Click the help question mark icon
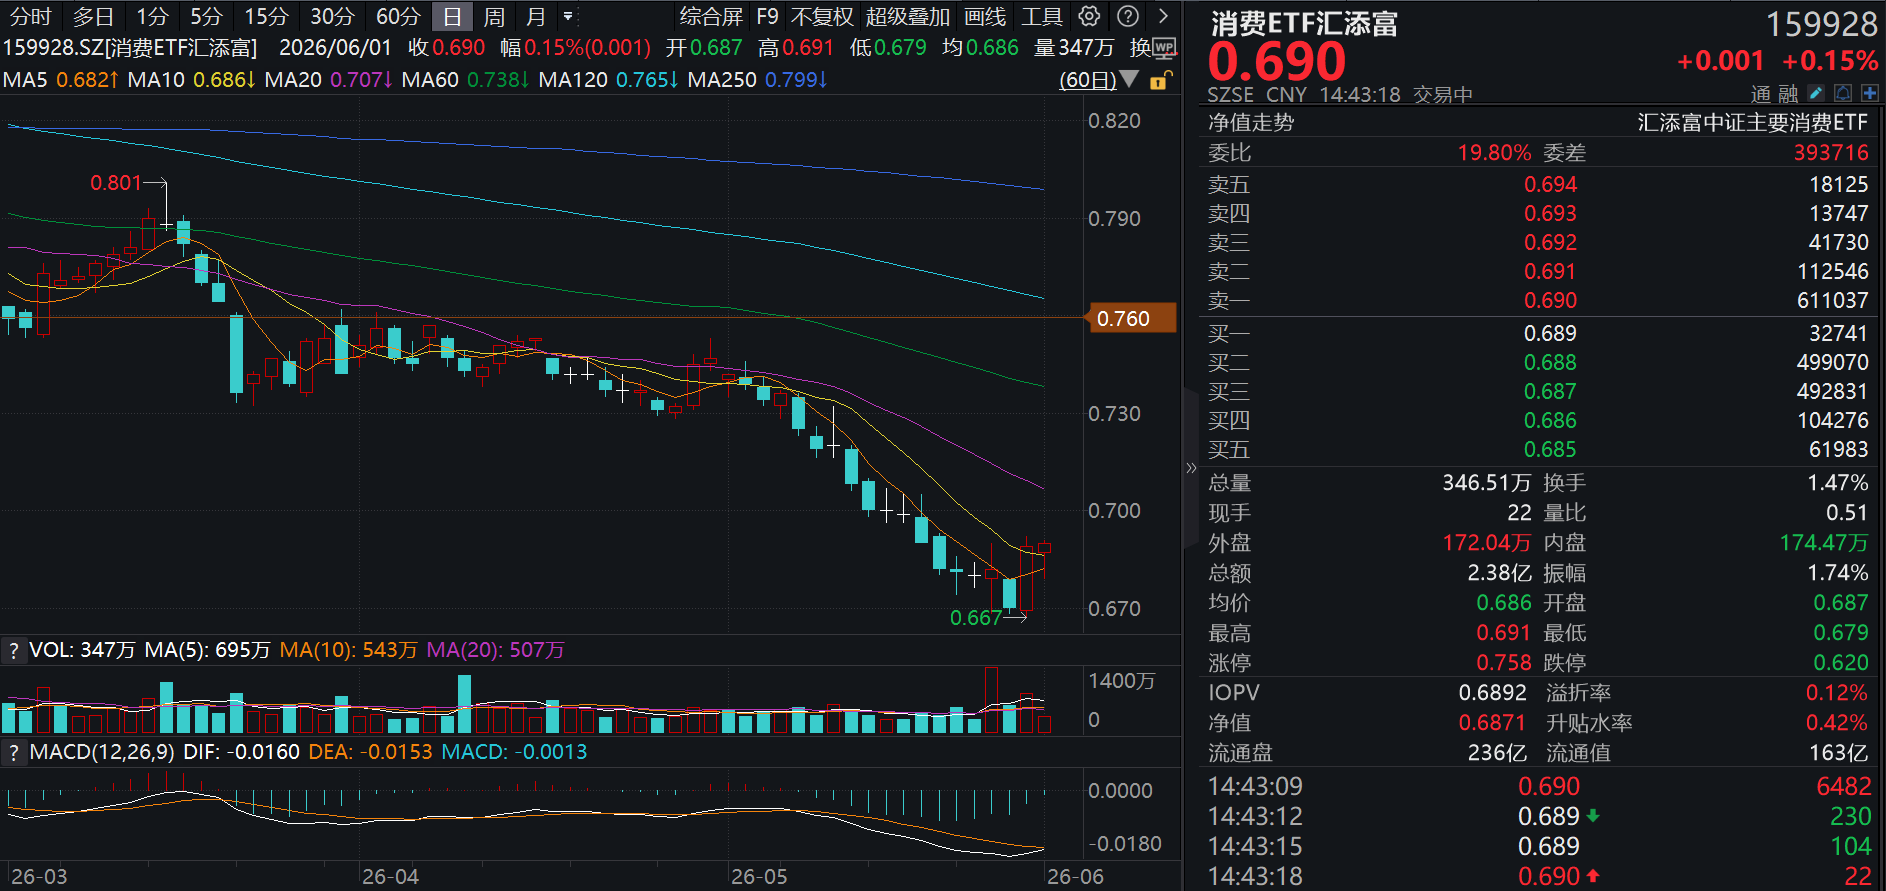Viewport: 1886px width, 891px height. (x=1128, y=16)
